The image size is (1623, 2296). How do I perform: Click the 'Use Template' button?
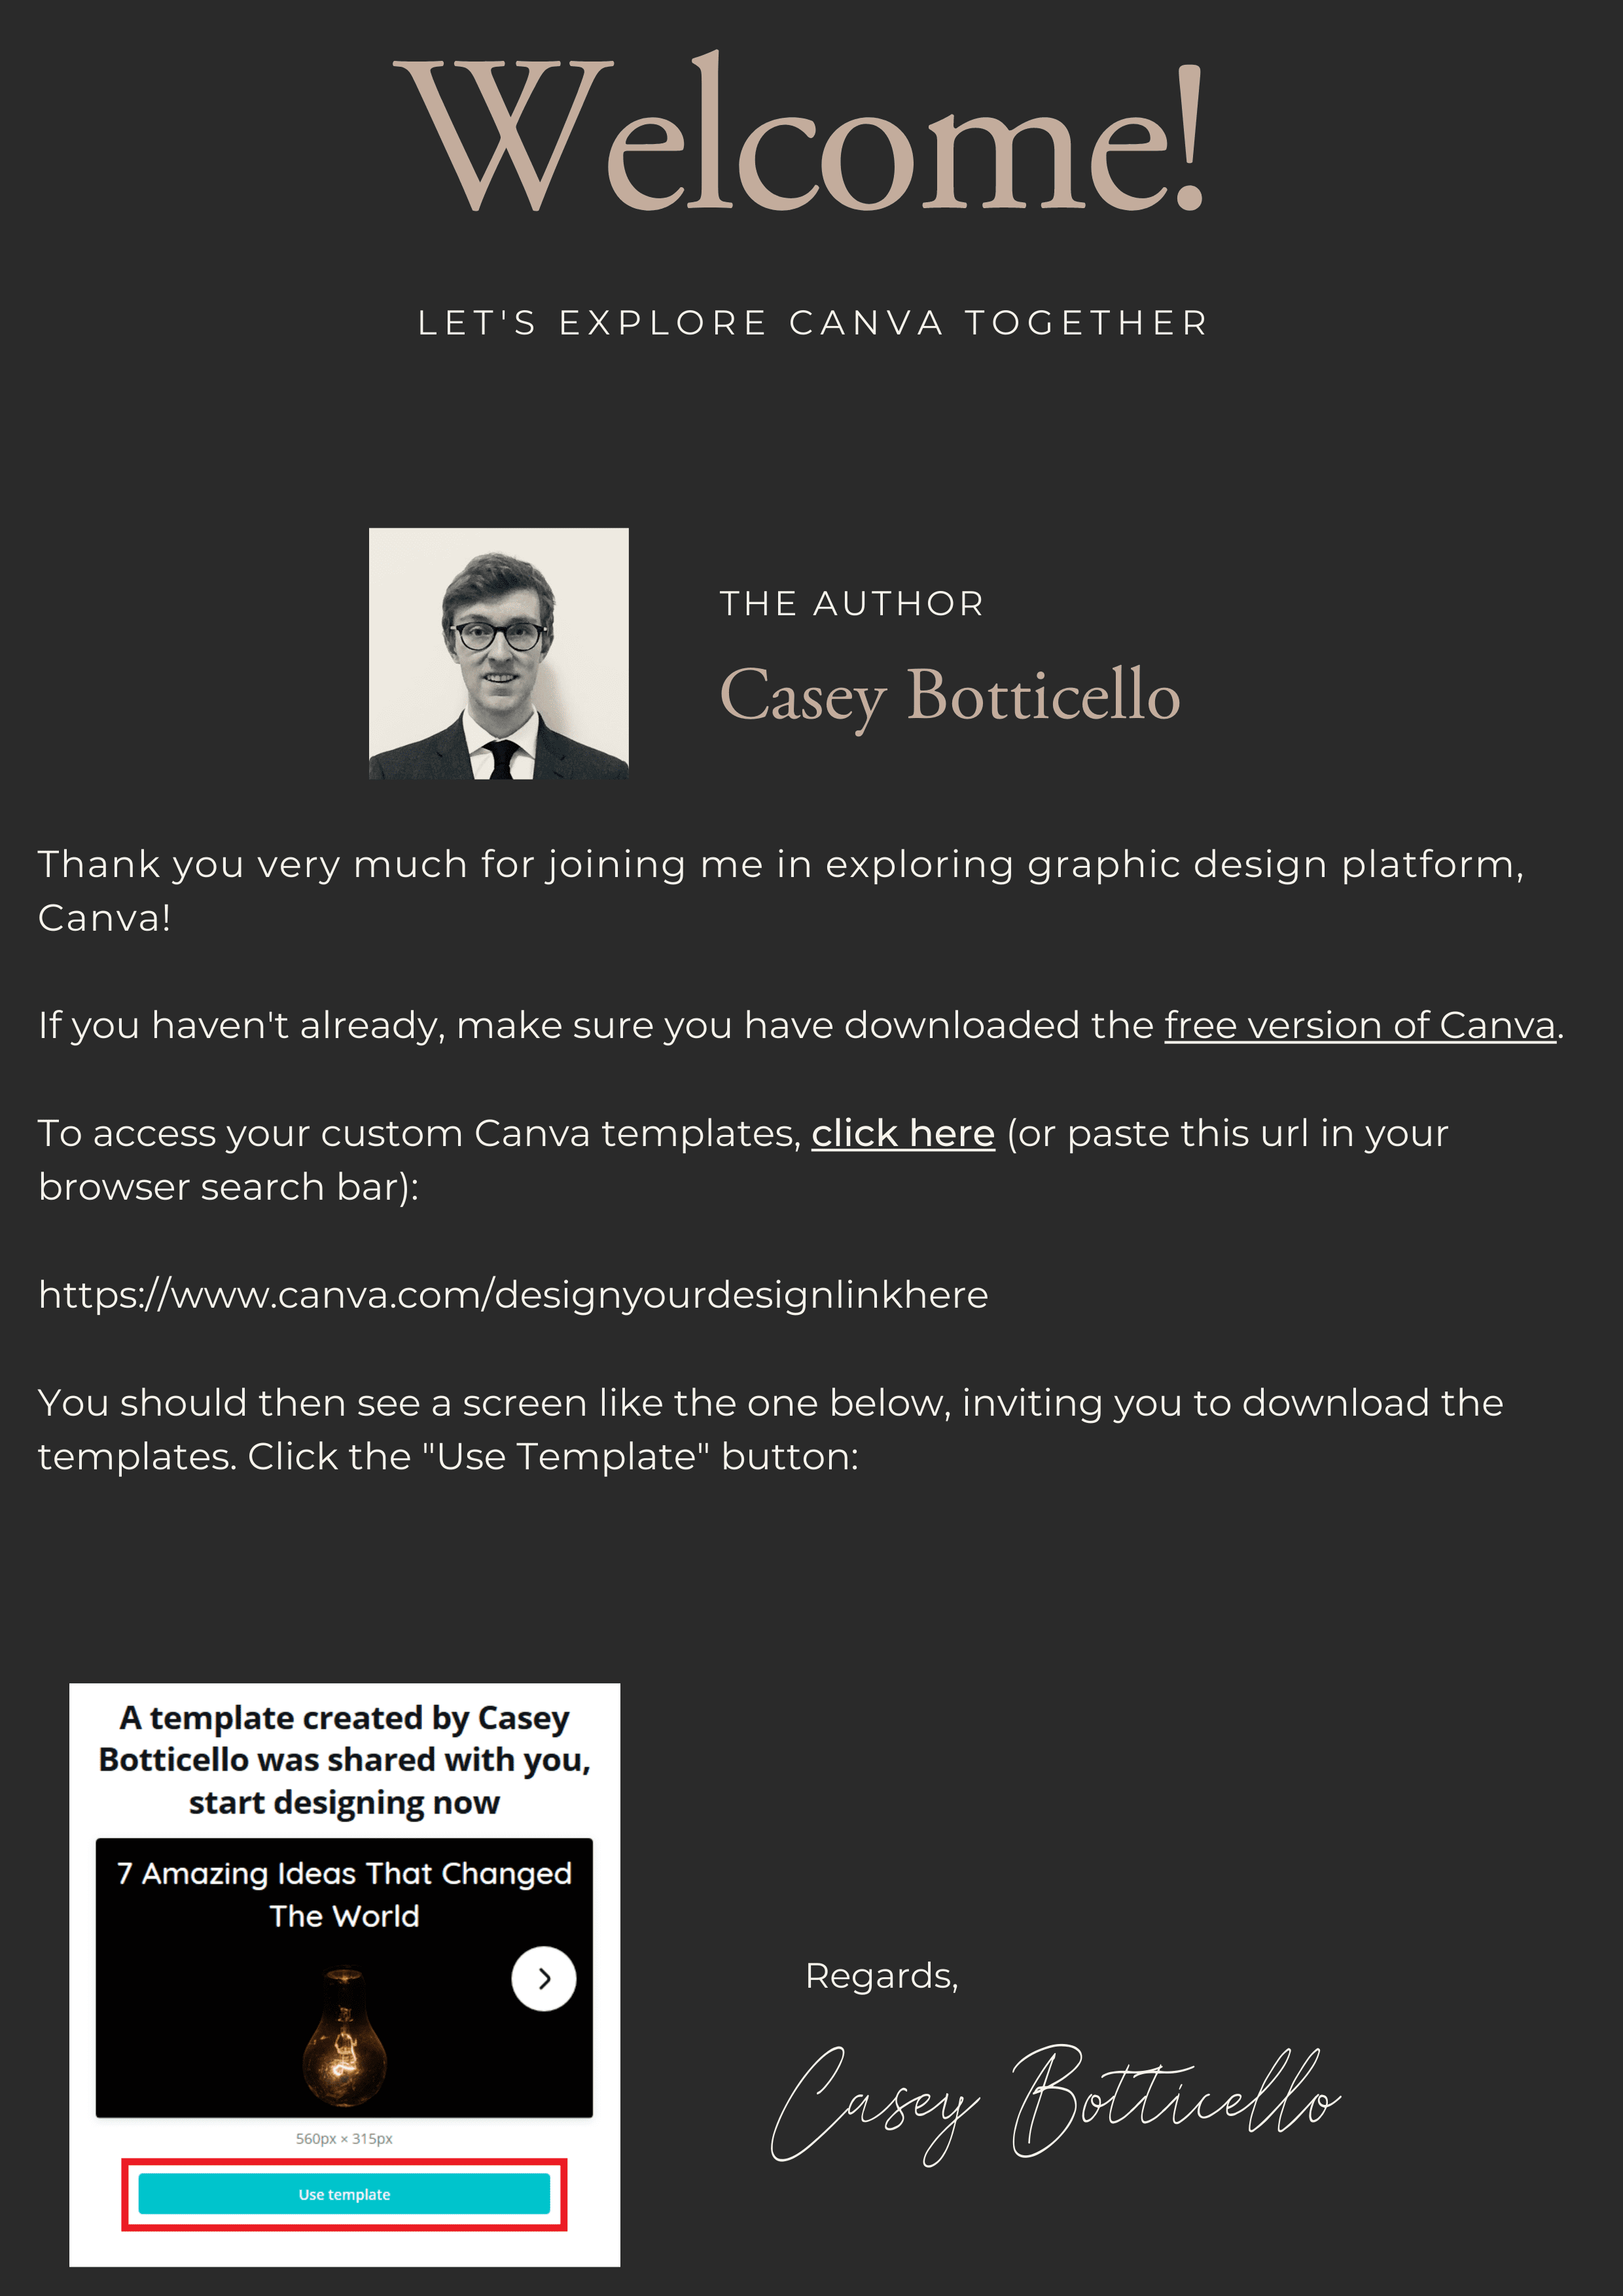point(344,2194)
